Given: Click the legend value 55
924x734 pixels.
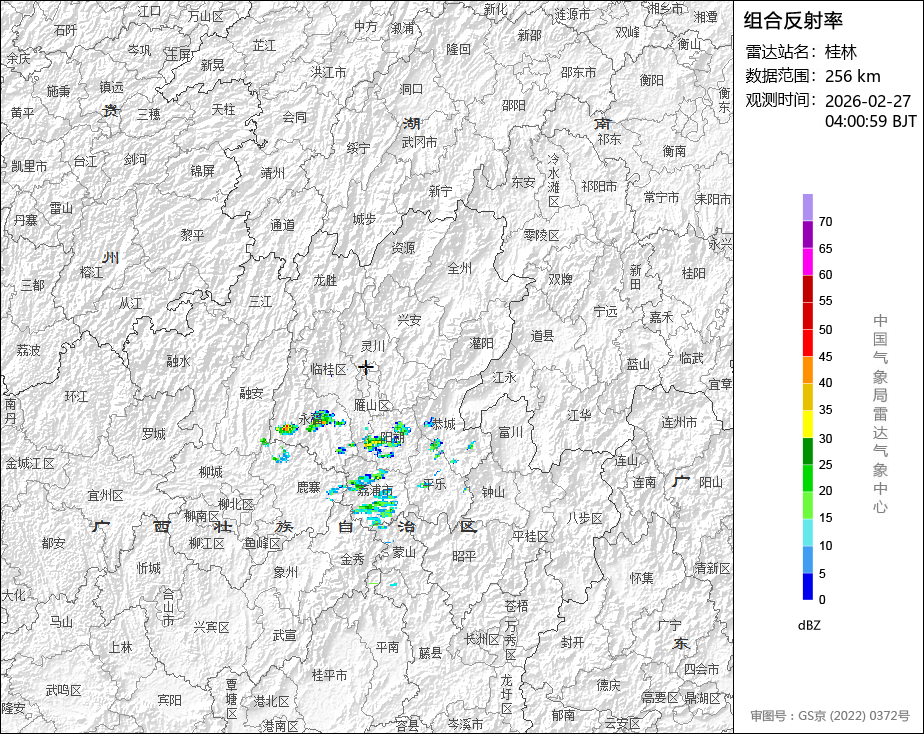Looking at the screenshot, I should [826, 301].
